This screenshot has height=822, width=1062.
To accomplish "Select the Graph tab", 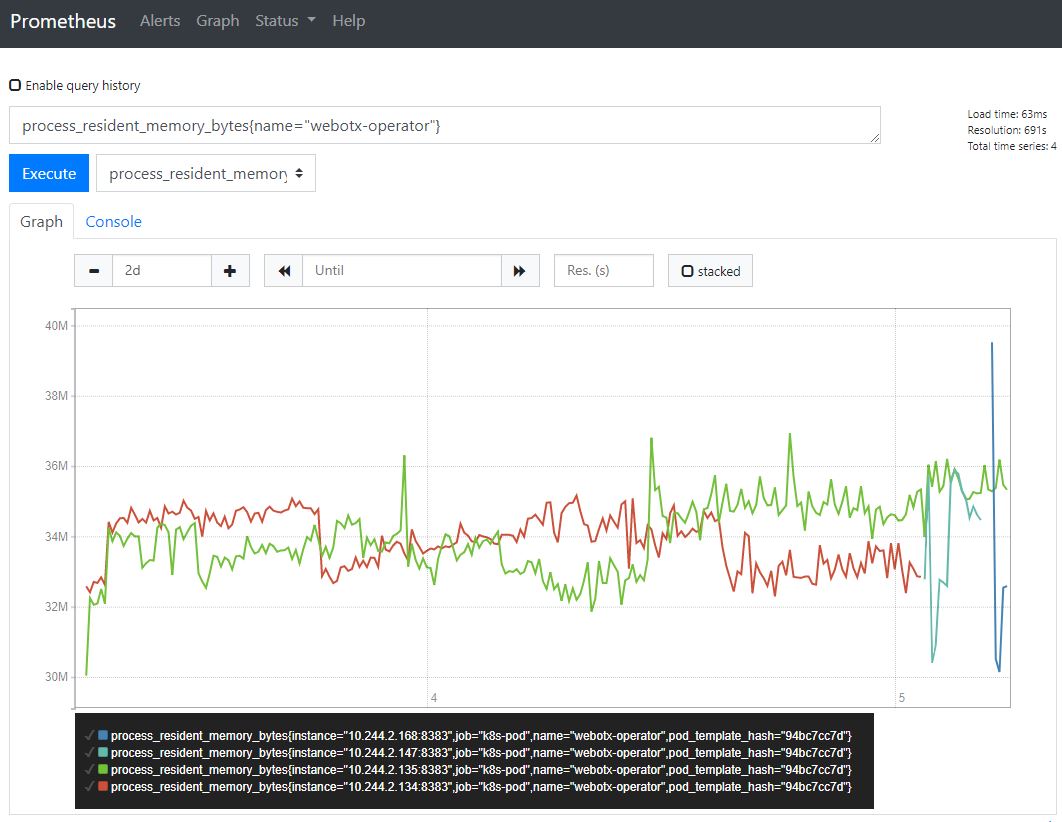I will coord(42,222).
